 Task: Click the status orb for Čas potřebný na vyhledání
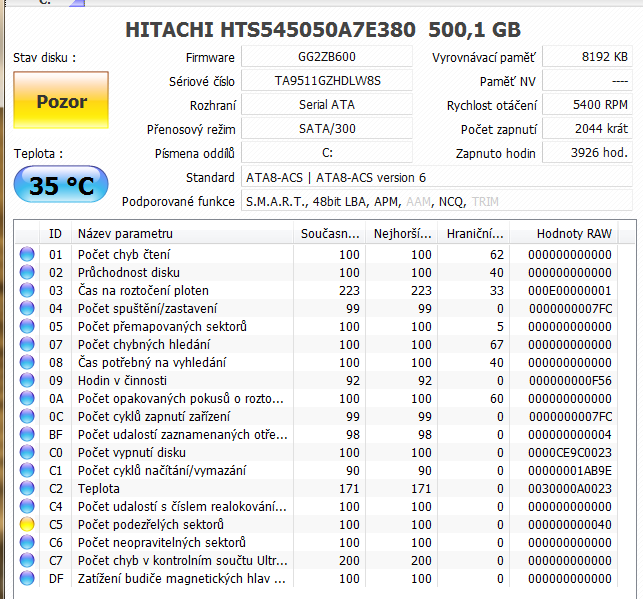click(x=27, y=362)
